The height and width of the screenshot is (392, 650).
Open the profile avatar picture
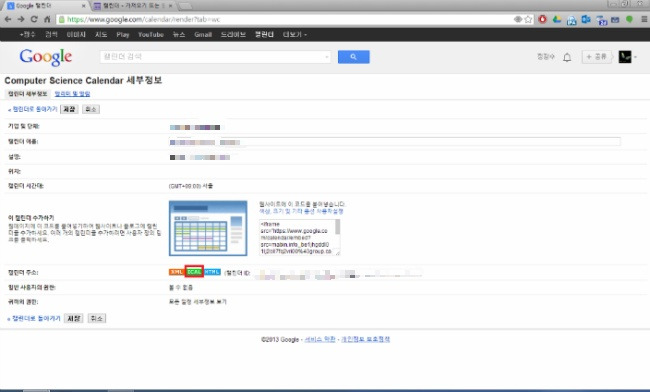(625, 57)
